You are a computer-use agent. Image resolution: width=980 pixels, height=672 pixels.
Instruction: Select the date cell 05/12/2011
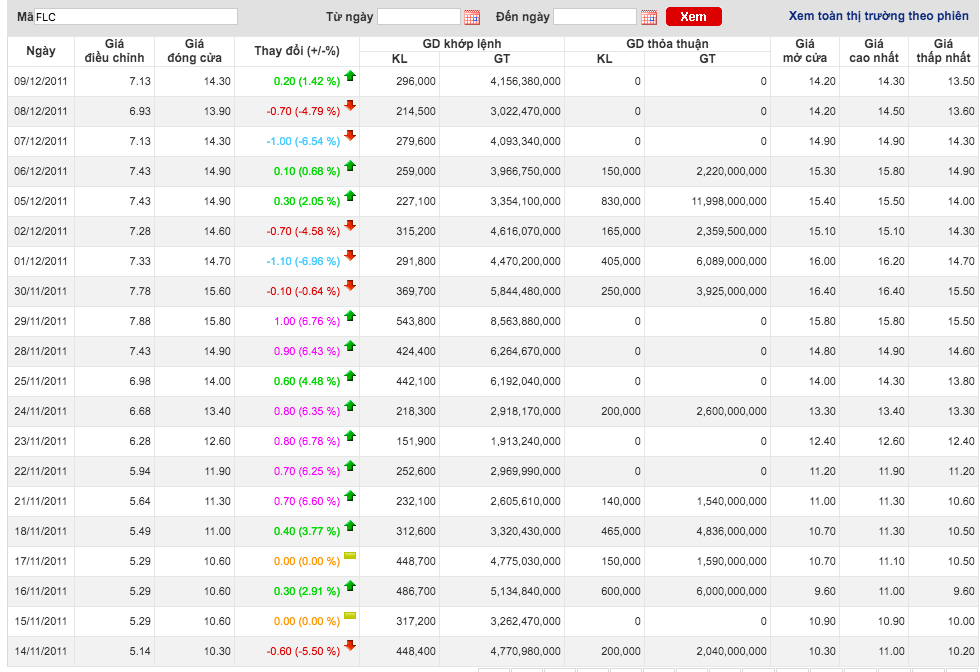click(x=41, y=201)
